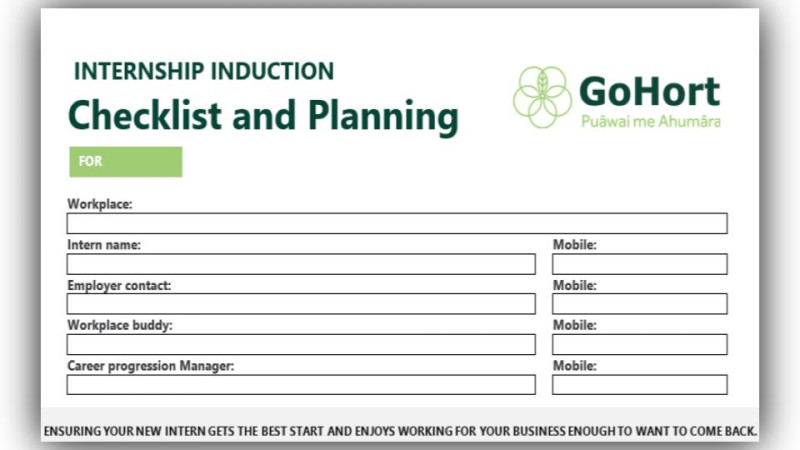Click the Employer contact: field label
Screen dimensions: 800x450
119,286
